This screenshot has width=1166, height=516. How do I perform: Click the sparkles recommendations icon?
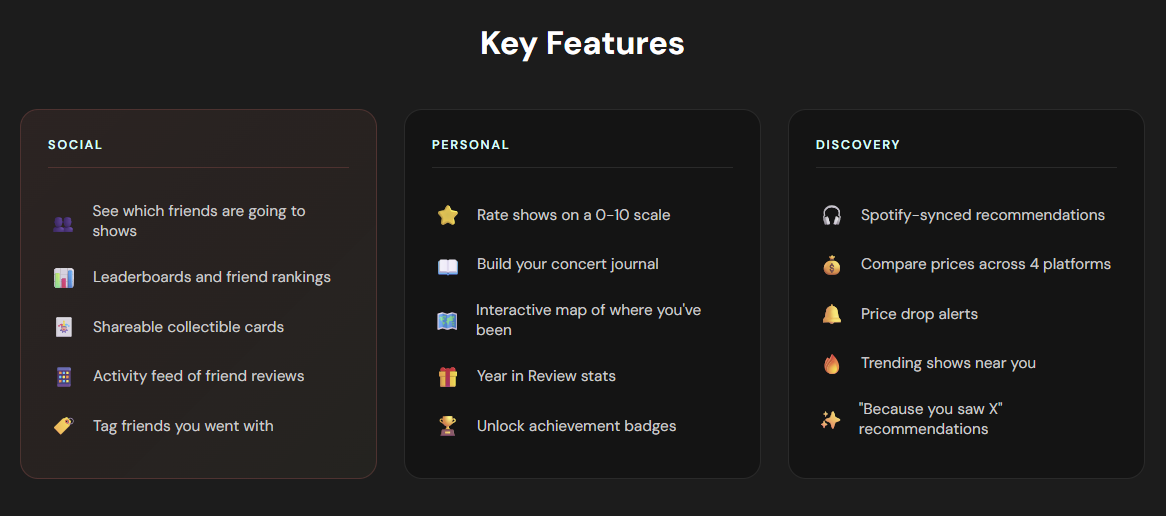[831, 420]
